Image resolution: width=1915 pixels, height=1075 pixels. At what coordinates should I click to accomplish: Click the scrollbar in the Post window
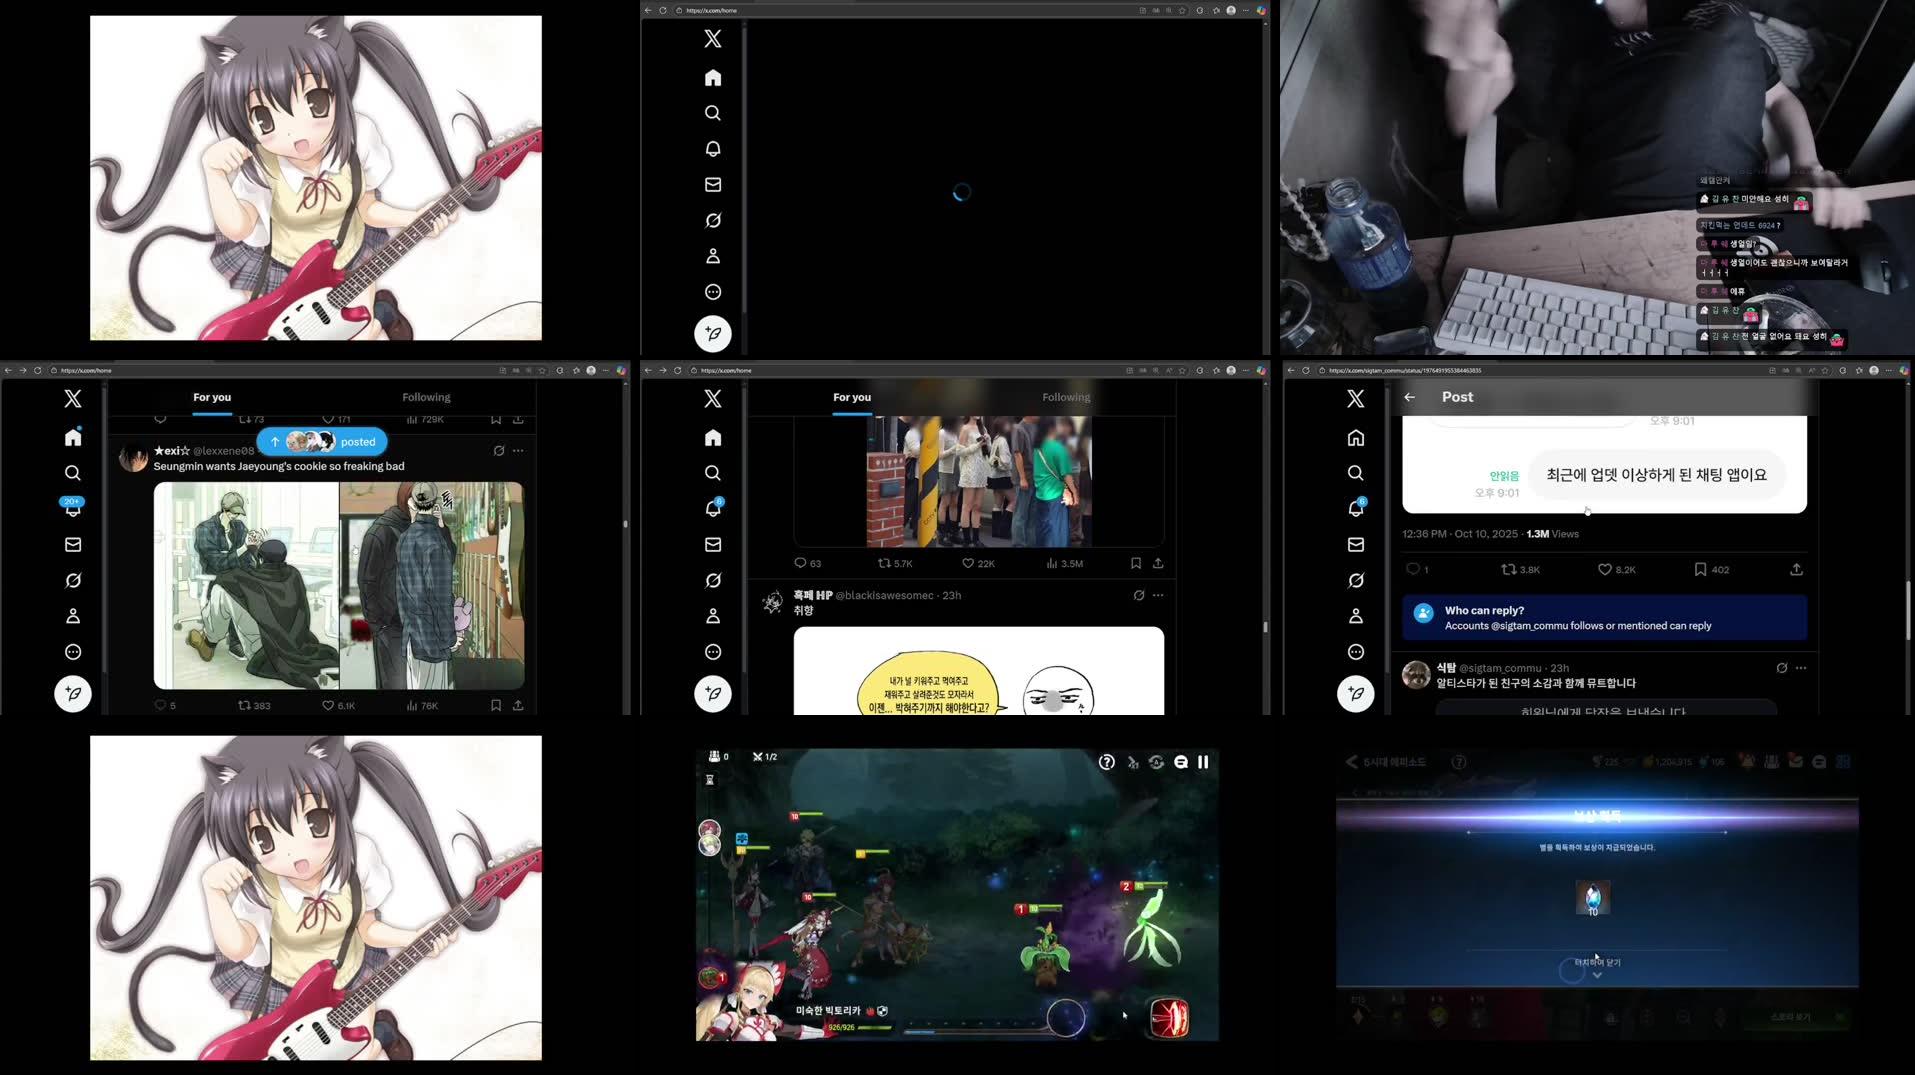(1907, 610)
